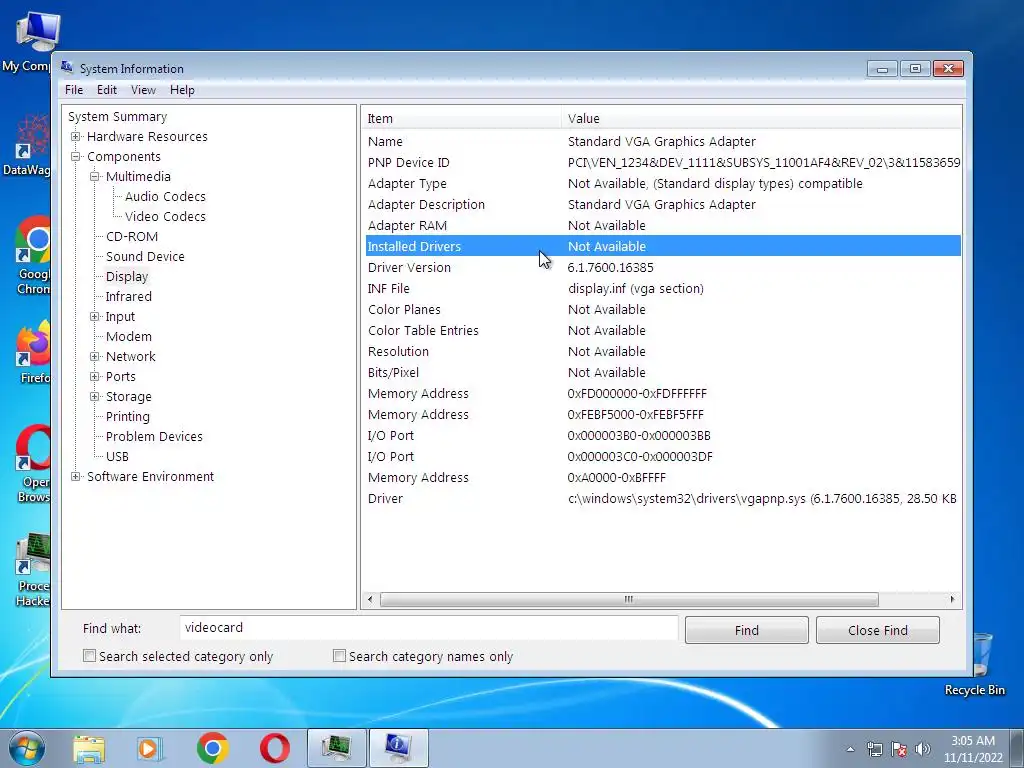Open the View menu

(x=143, y=90)
